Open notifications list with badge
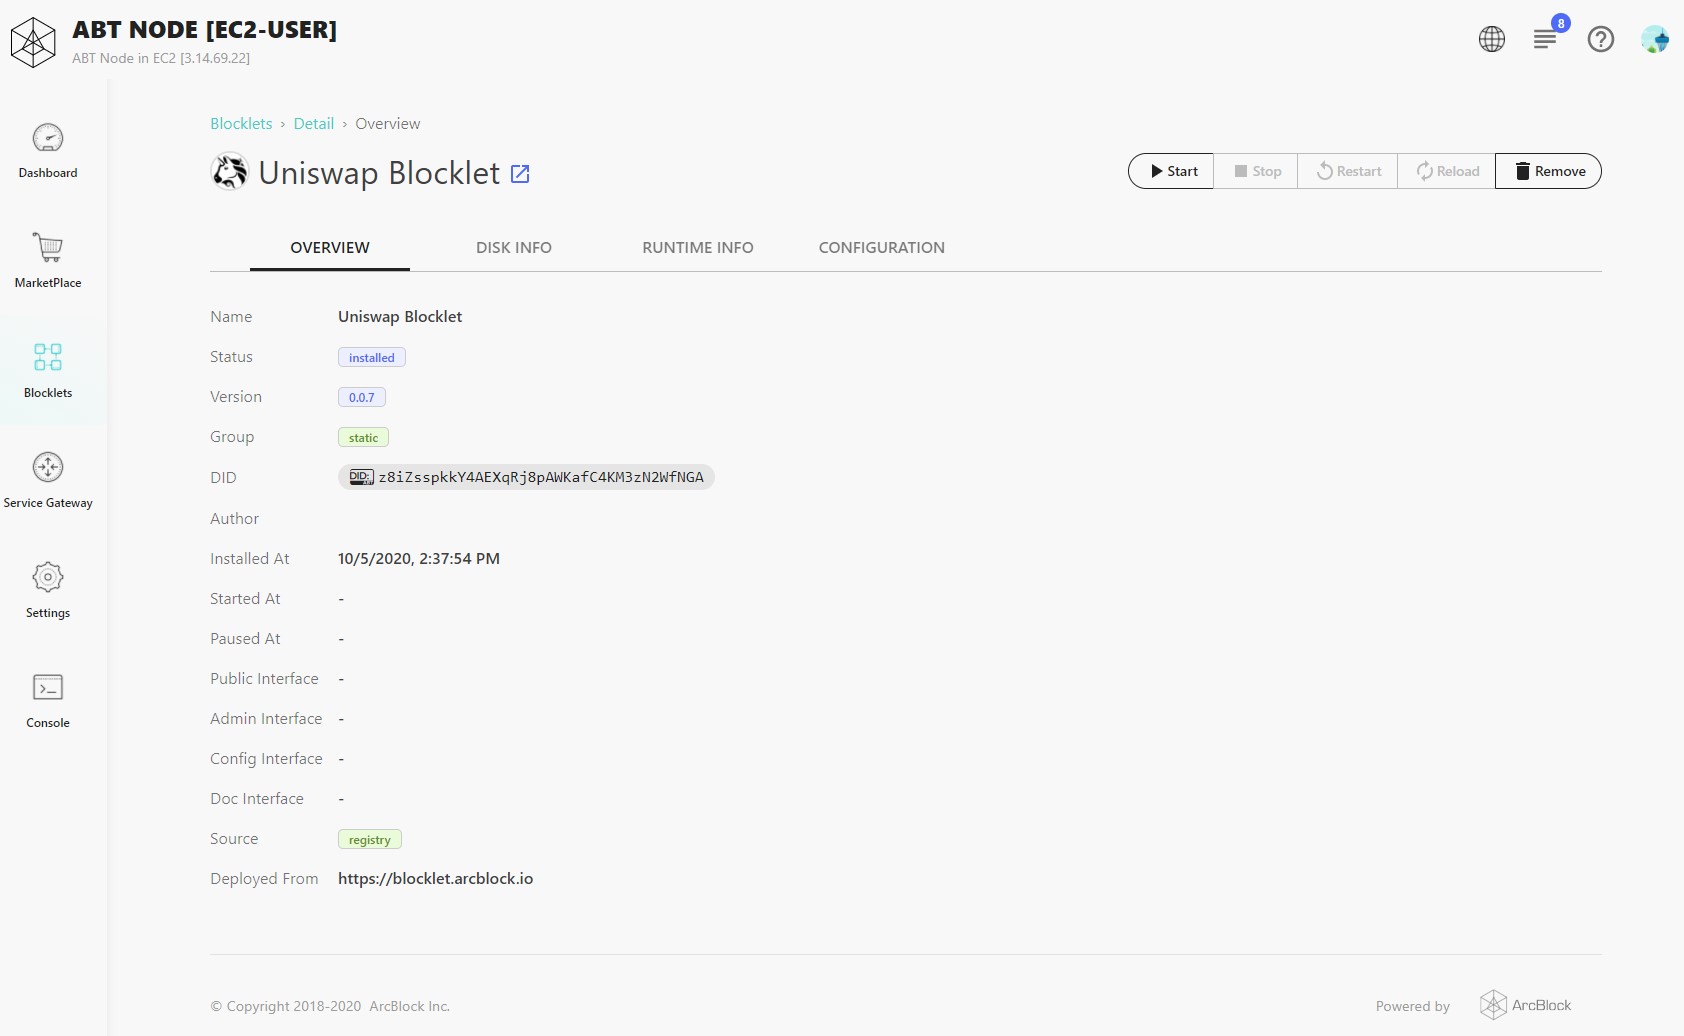The width and height of the screenshot is (1684, 1036). click(1545, 39)
